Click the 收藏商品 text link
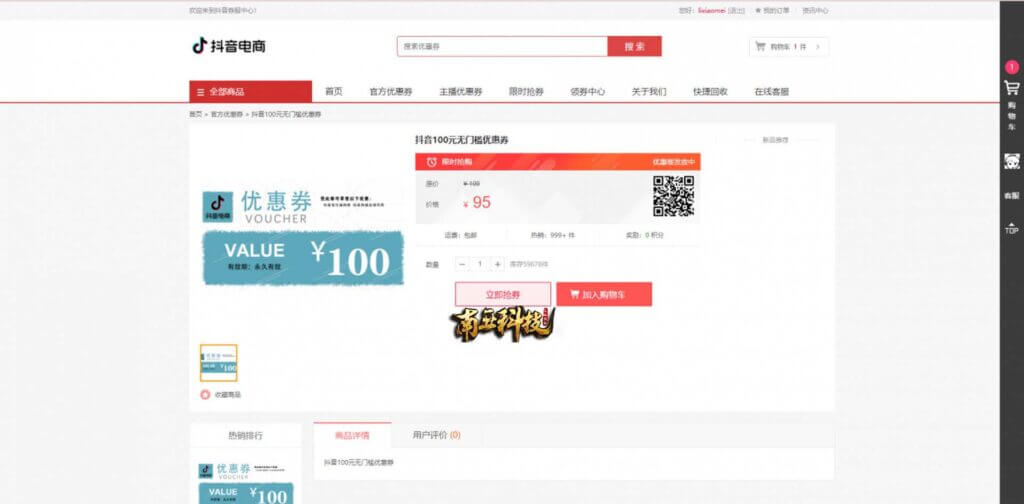This screenshot has width=1024, height=504. pos(228,395)
